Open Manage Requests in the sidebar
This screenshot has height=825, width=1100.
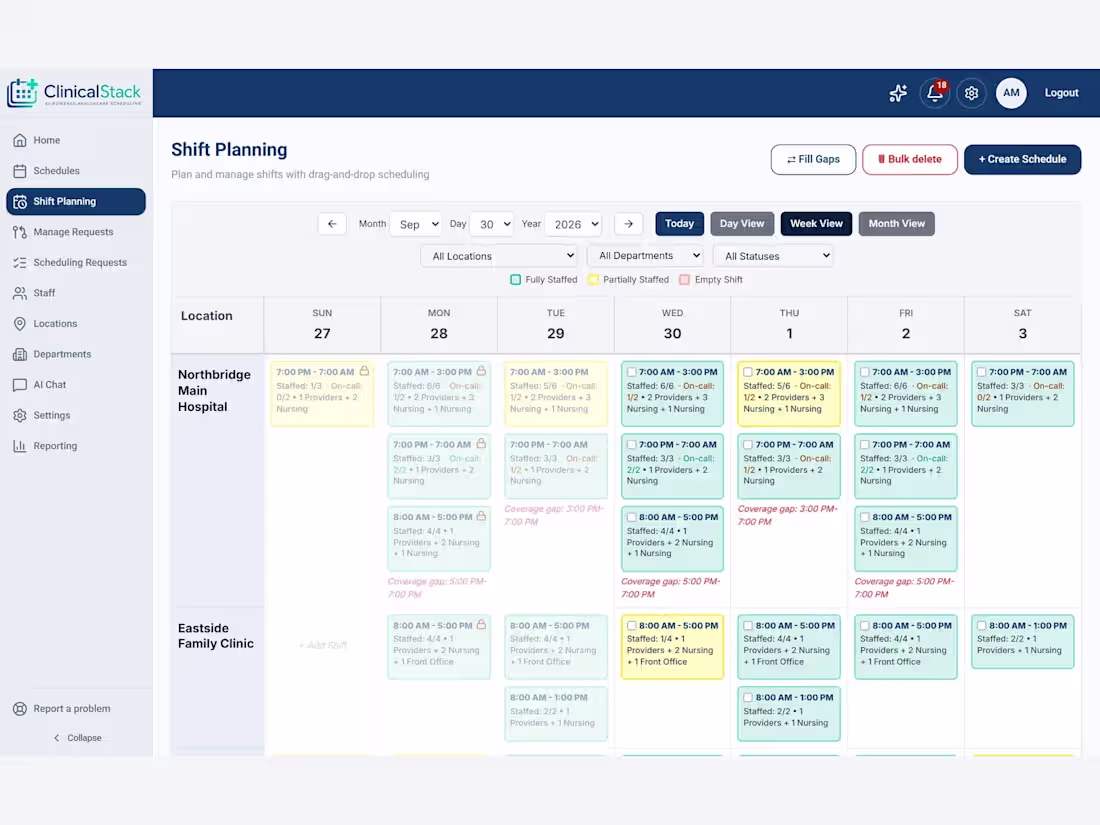(x=76, y=232)
